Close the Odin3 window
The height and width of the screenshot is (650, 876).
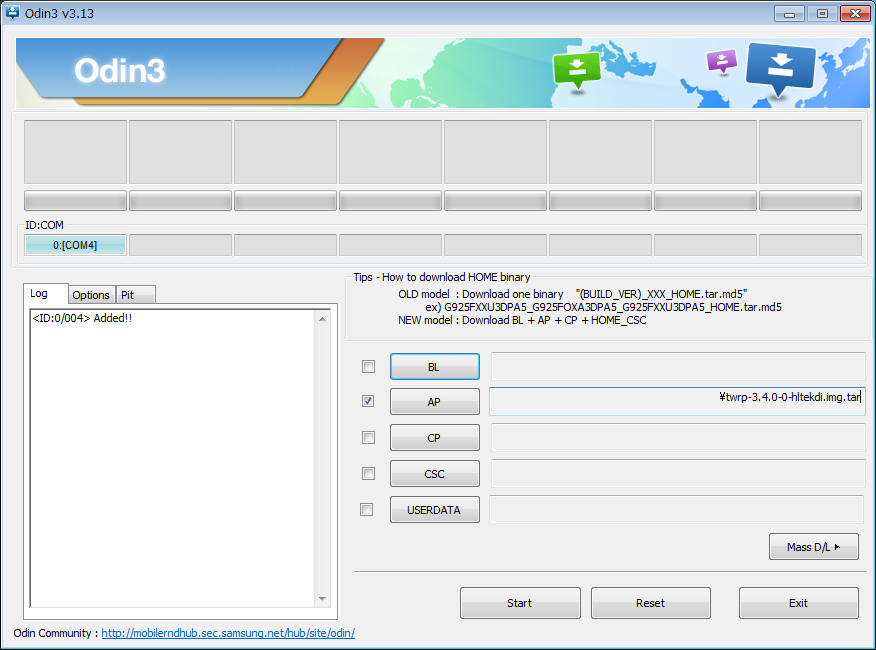click(x=855, y=14)
